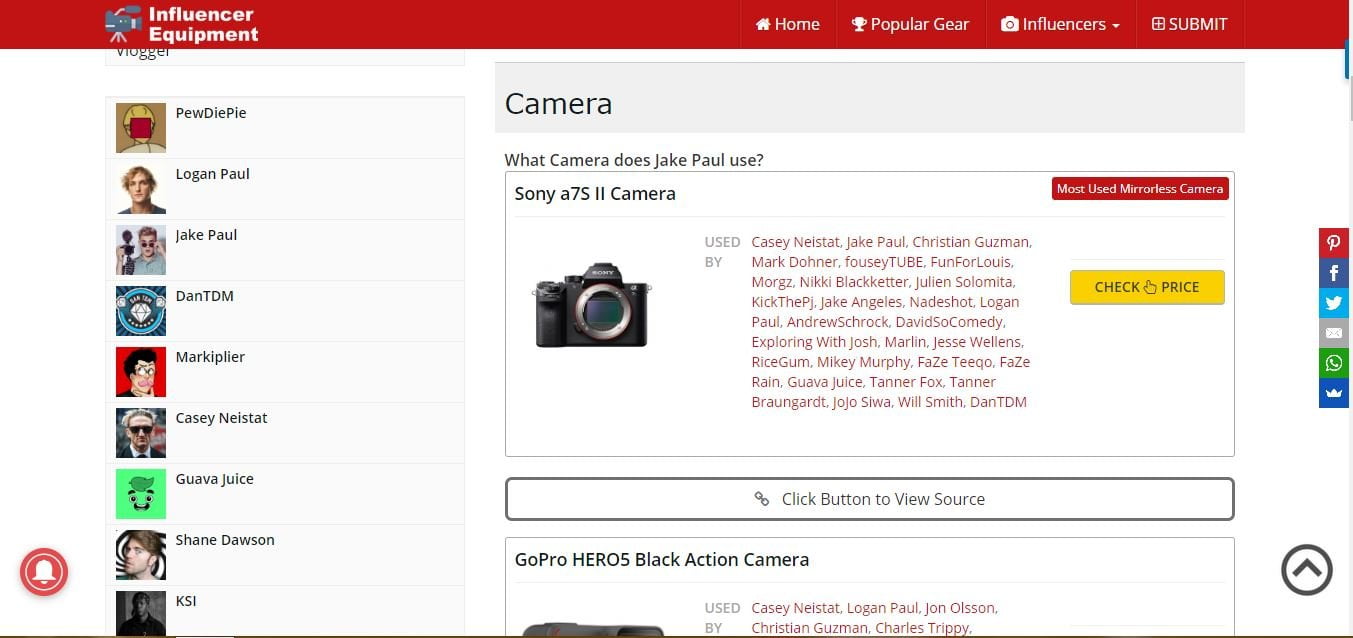This screenshot has height=638, width=1353.
Task: Click Exploring With Josh in used-by list
Action: [814, 342]
